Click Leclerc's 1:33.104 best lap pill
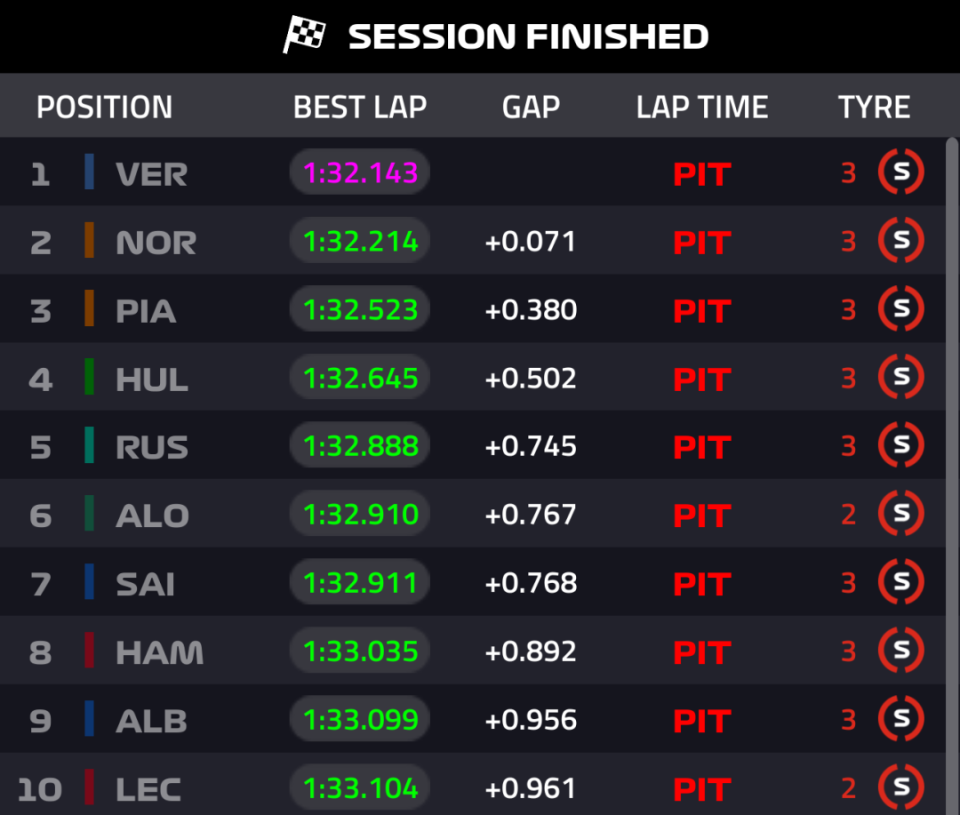 [x=360, y=788]
